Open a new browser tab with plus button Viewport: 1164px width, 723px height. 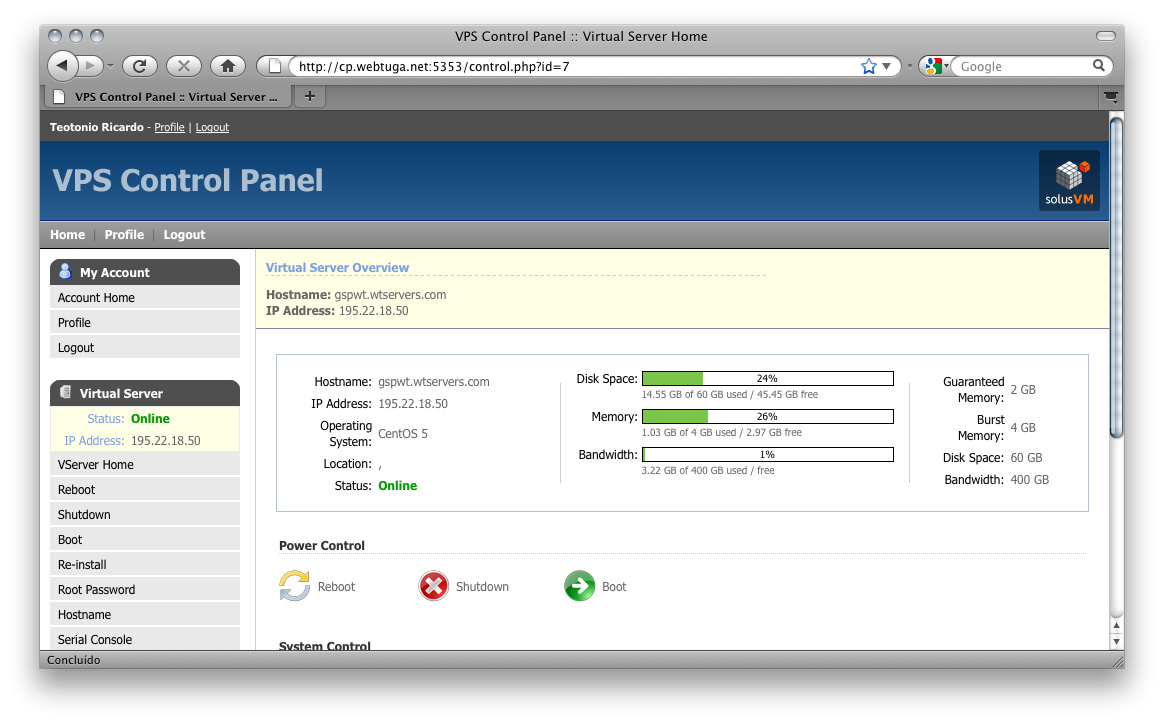coord(309,96)
